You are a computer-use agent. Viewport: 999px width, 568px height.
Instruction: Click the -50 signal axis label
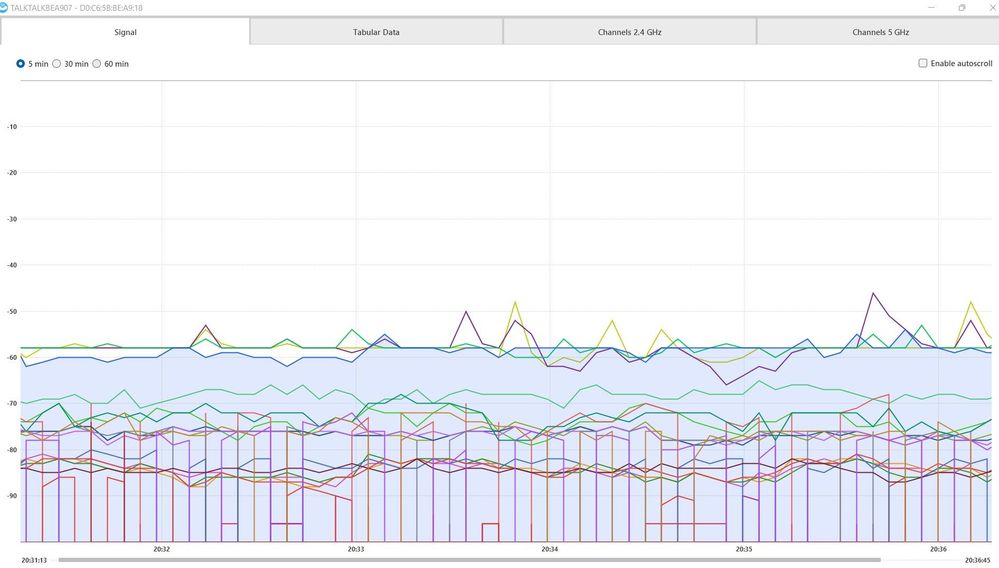coord(12,312)
